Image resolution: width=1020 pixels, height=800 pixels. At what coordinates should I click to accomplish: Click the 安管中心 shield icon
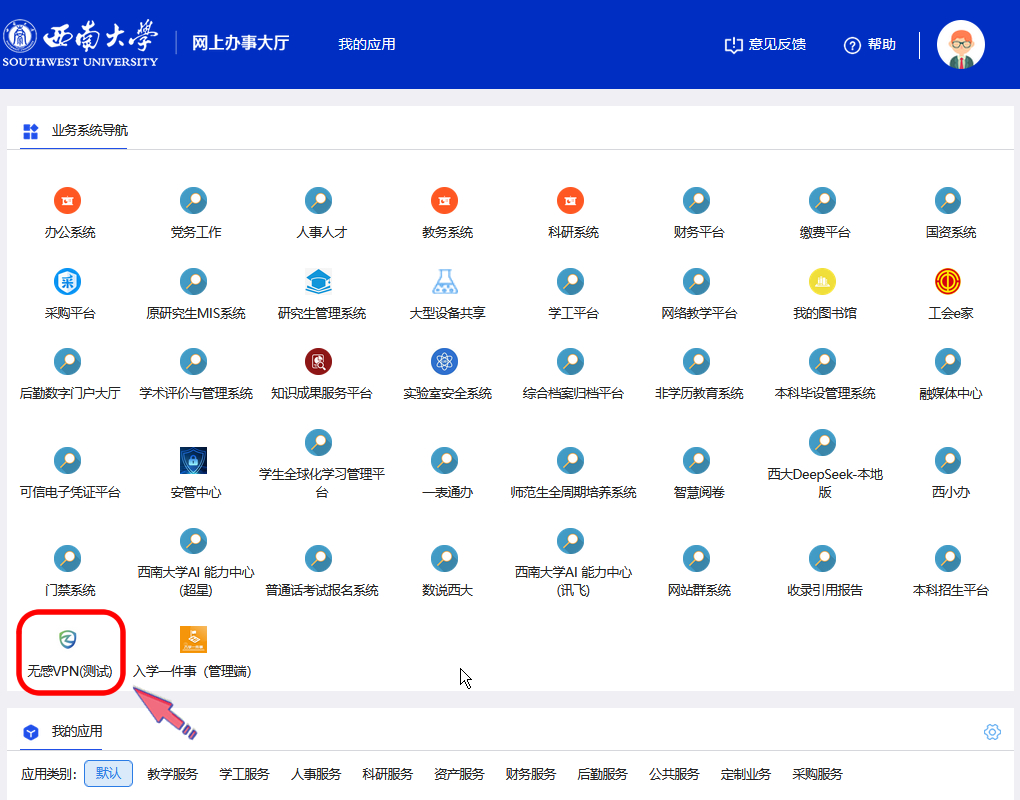(194, 461)
